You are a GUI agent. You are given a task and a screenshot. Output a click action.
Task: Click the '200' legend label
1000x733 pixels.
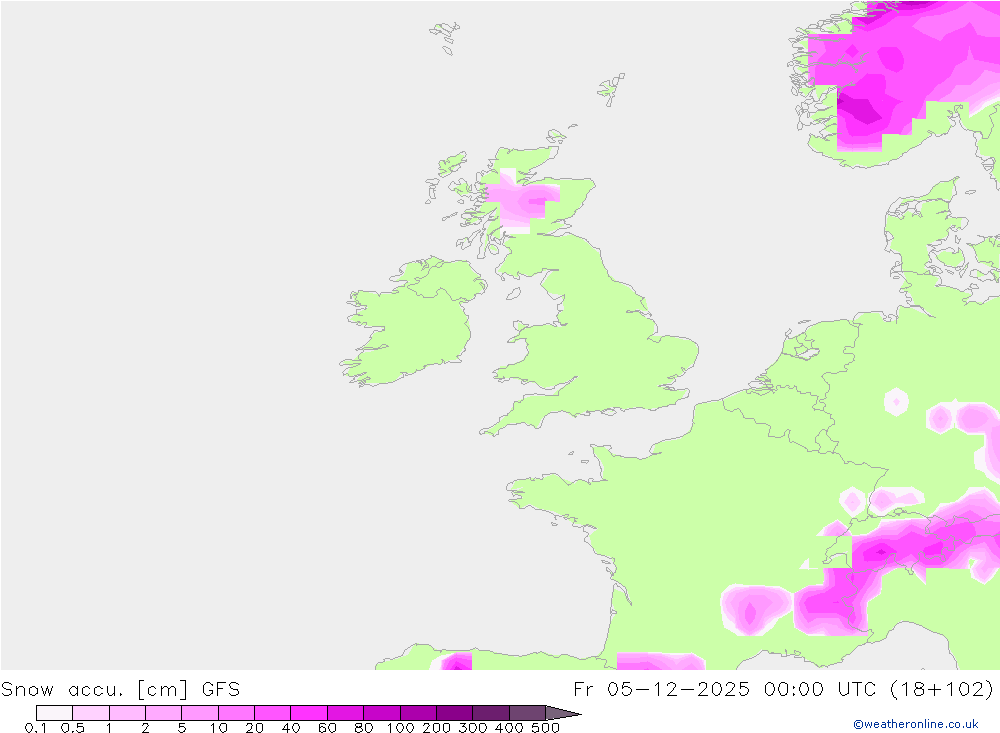(437, 727)
